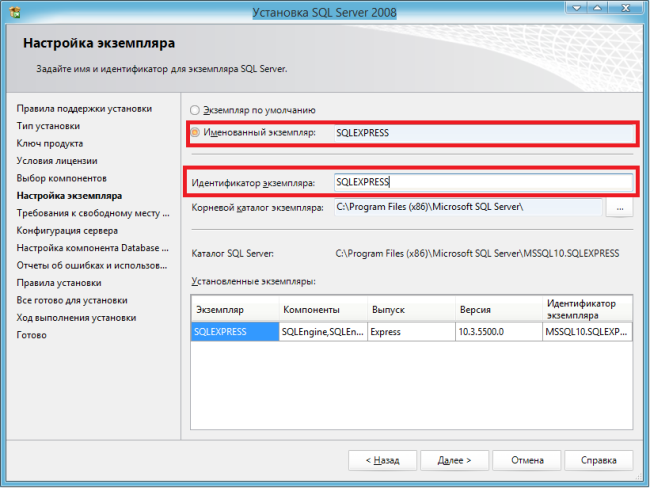Browse for instance root directory
Viewport: 650px width, 488px height.
(620, 207)
